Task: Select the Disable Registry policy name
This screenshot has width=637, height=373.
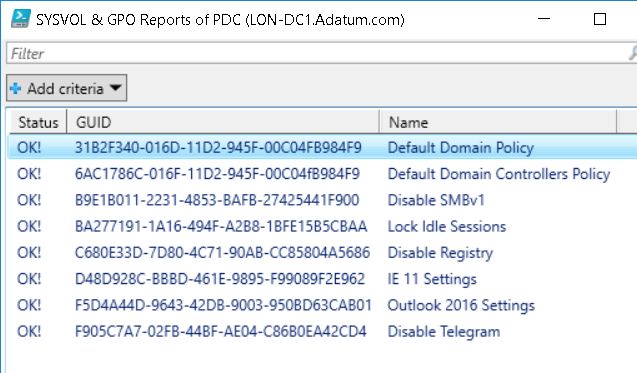Action: (x=440, y=253)
